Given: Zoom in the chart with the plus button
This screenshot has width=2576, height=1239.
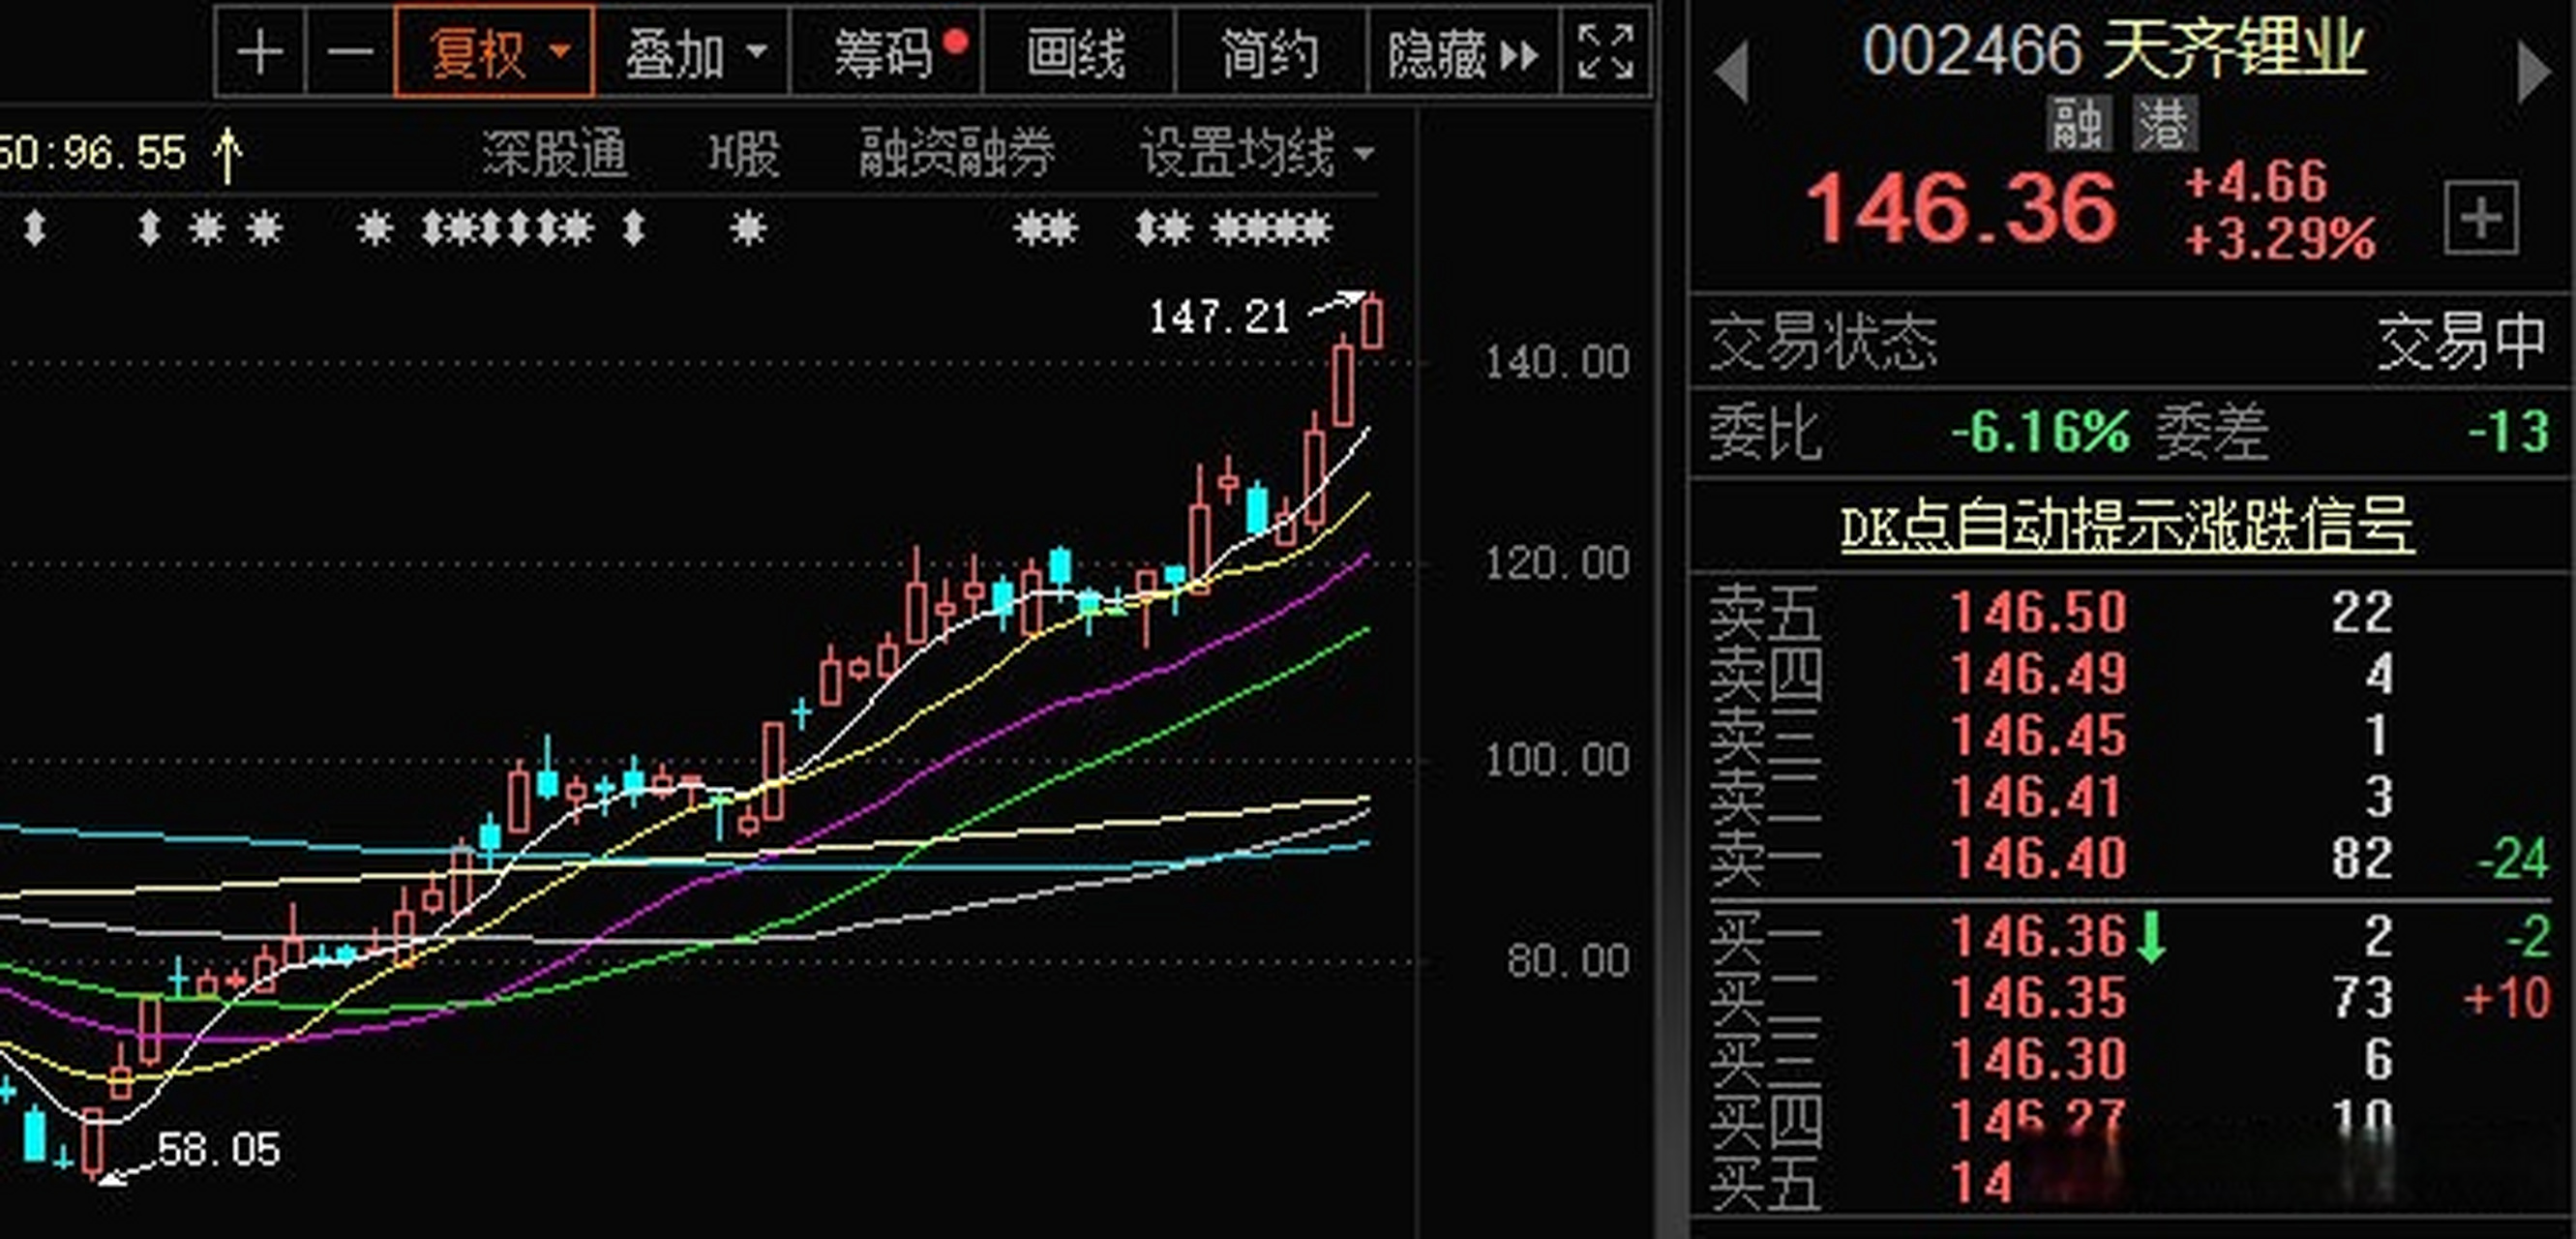Looking at the screenshot, I should [260, 52].
